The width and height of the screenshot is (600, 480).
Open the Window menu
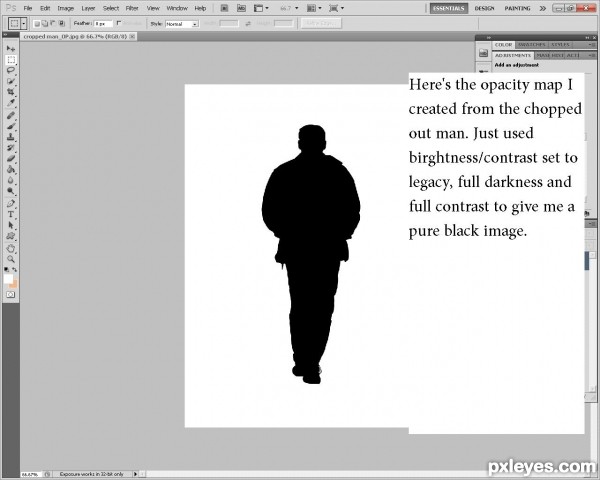click(177, 8)
